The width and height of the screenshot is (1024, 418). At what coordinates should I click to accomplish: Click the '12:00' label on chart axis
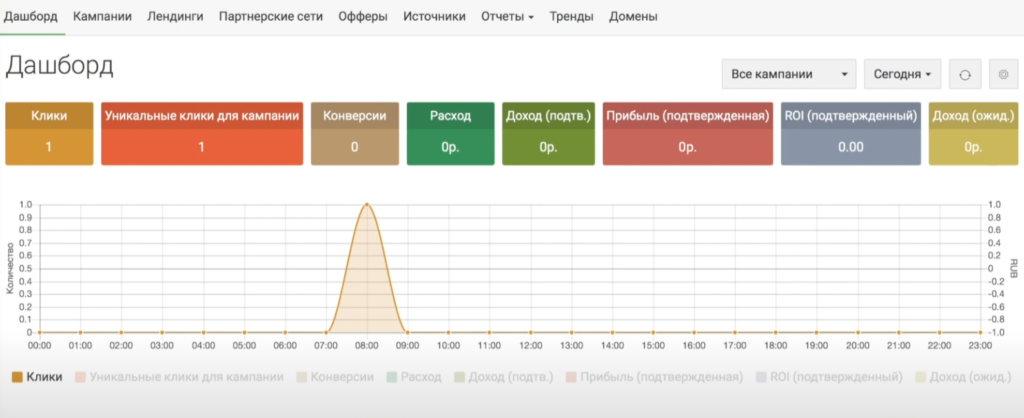tap(530, 346)
